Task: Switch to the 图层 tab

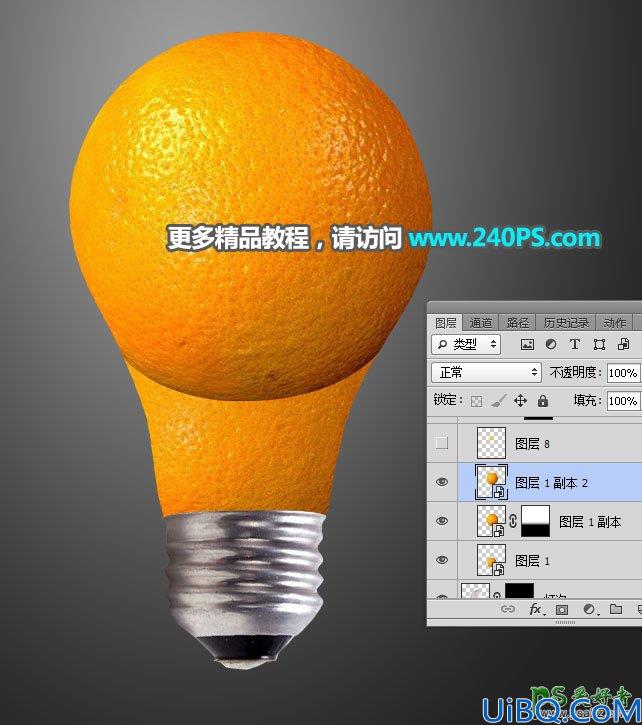Action: pos(446,323)
